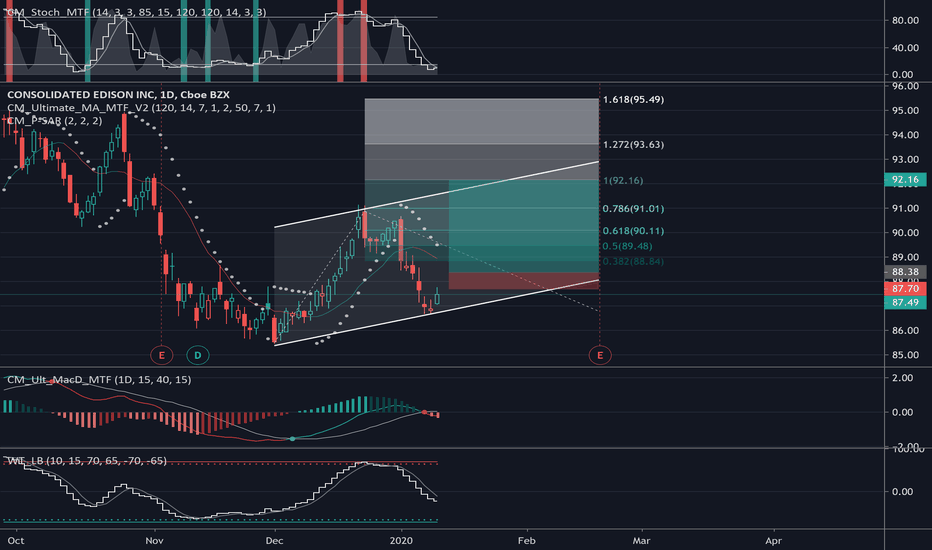Click the Dec label on time axis
Screen dimensions: 932x550
coord(274,540)
